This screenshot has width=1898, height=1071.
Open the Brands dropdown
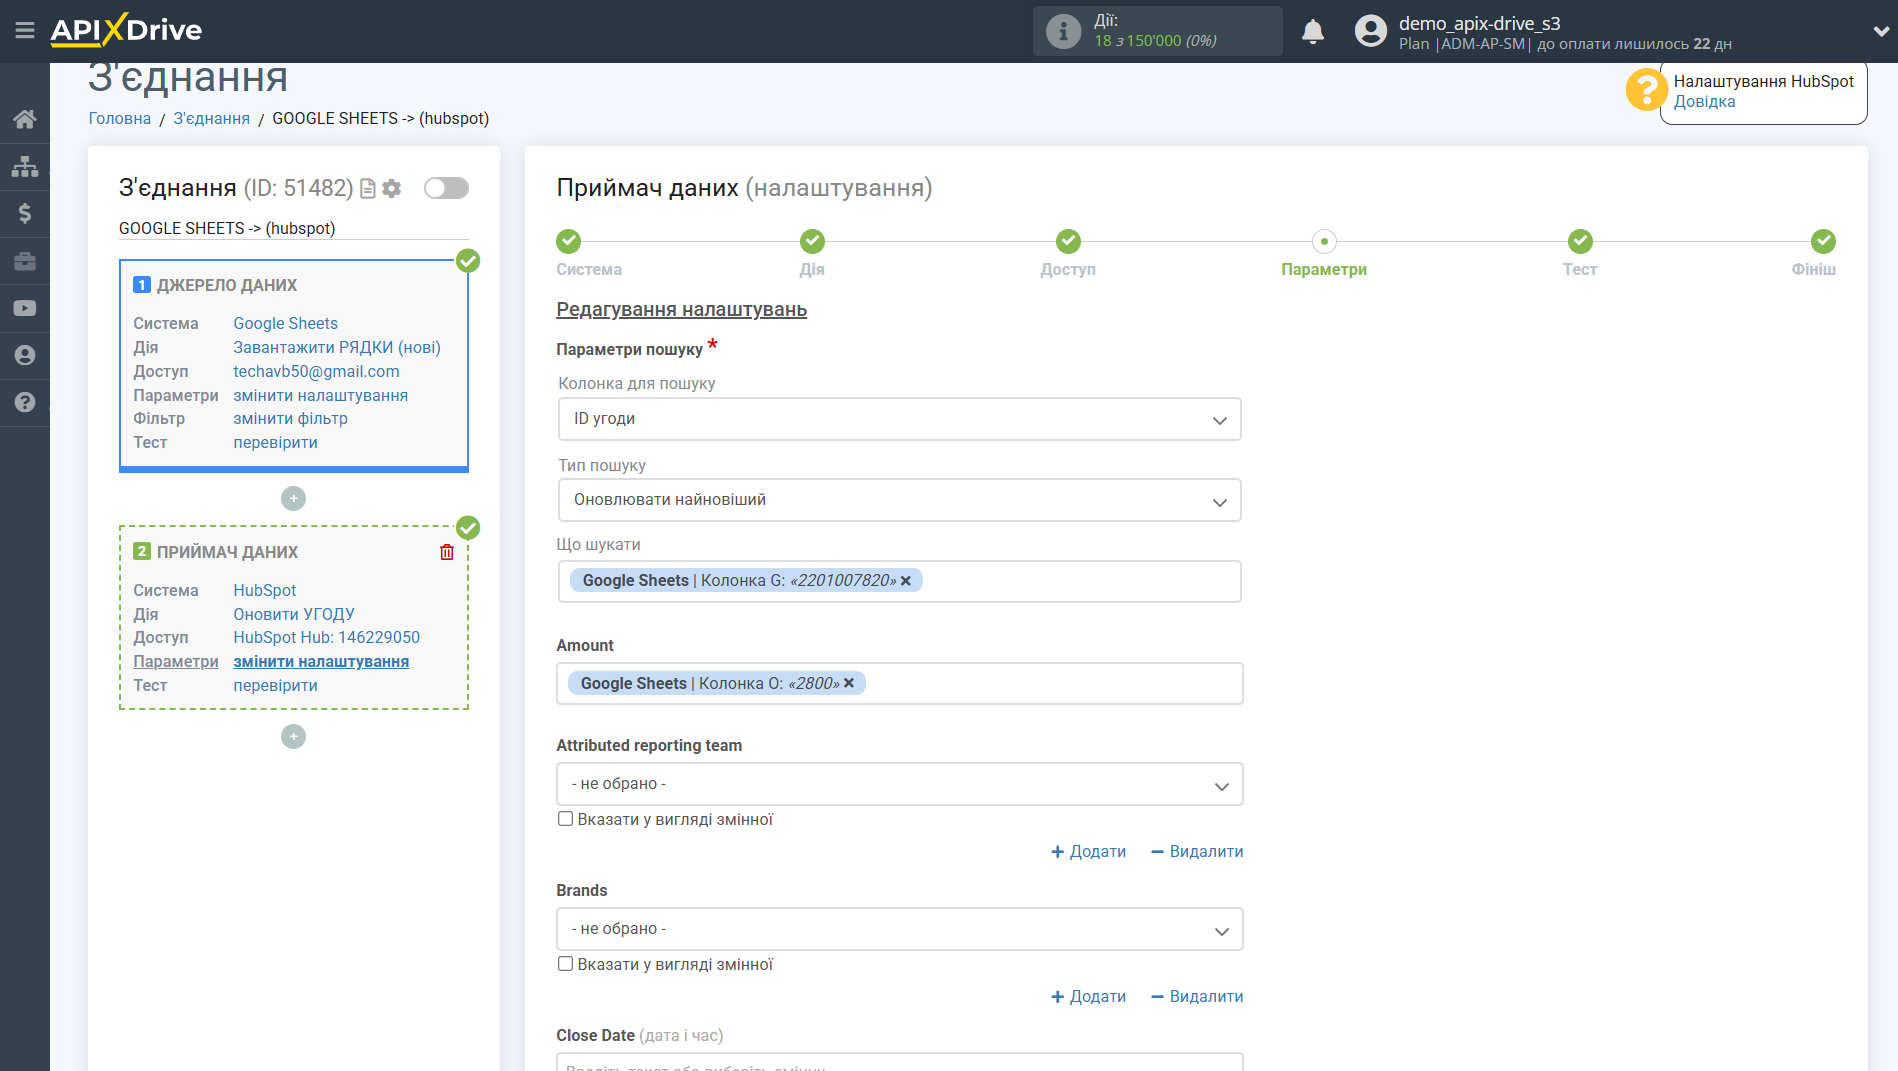pyautogui.click(x=899, y=929)
